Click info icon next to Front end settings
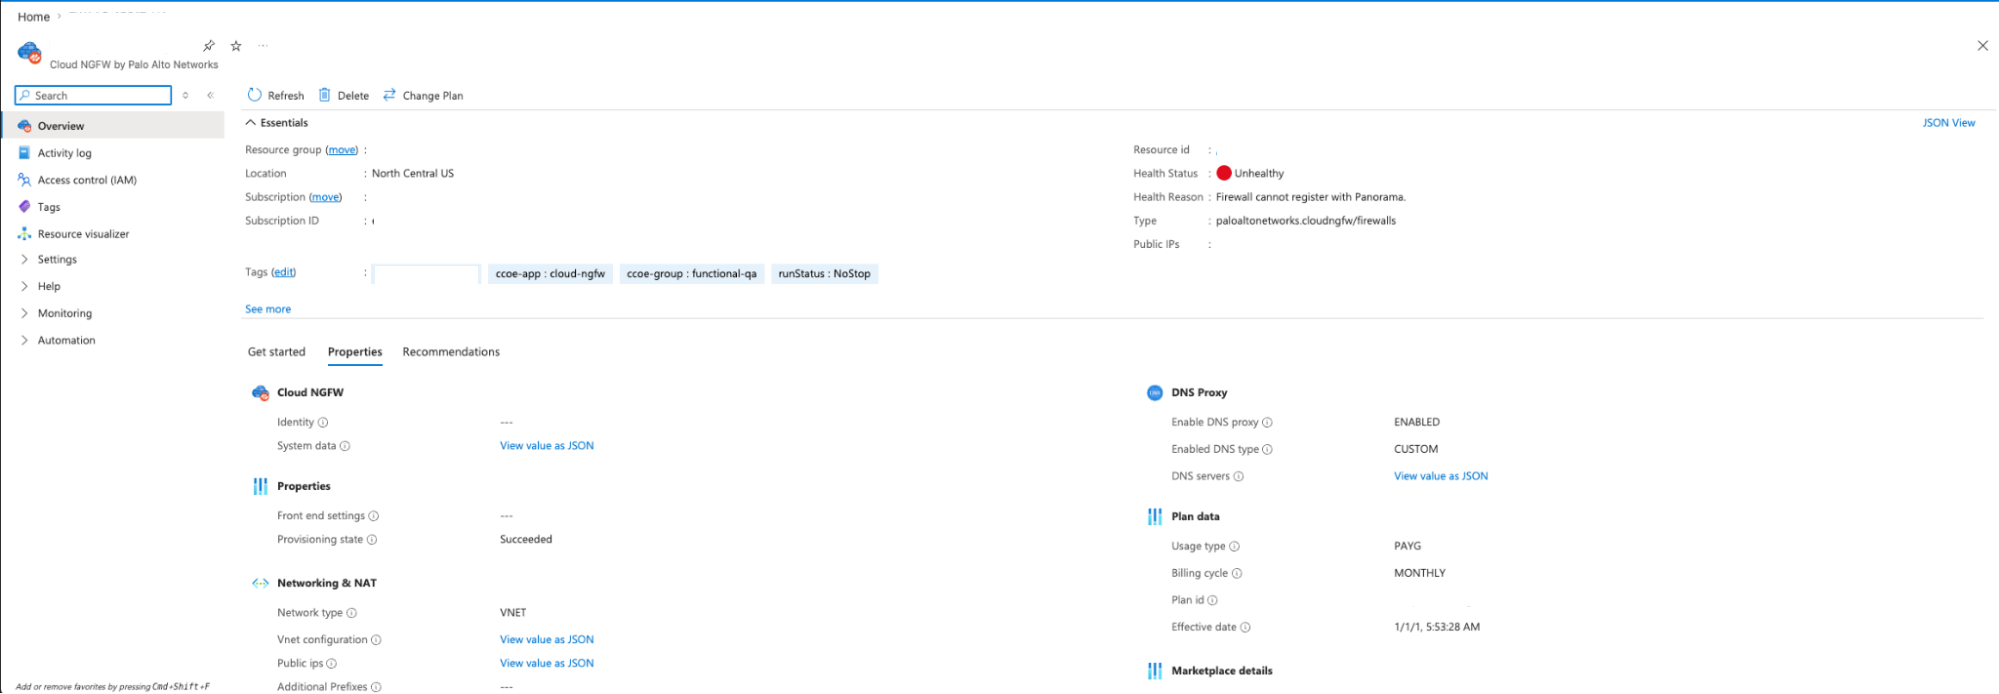Image resolution: width=1999 pixels, height=694 pixels. [374, 516]
